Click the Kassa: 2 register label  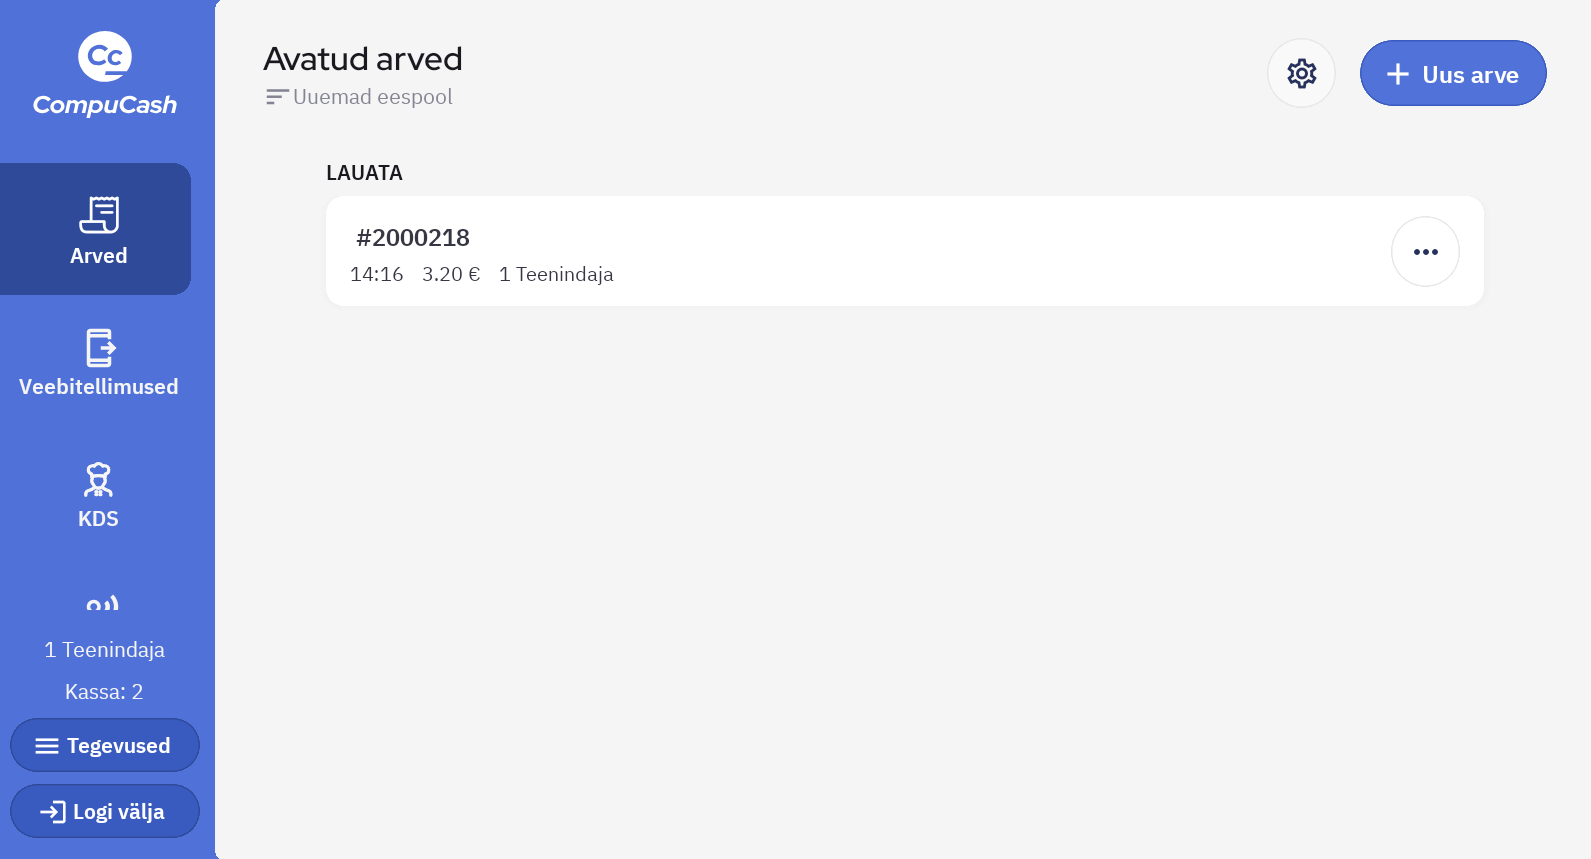pos(104,692)
